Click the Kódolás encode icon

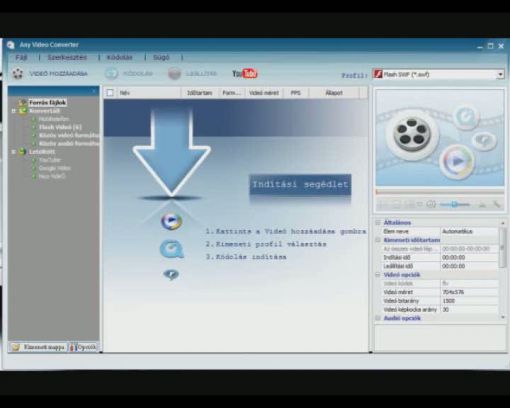111,74
